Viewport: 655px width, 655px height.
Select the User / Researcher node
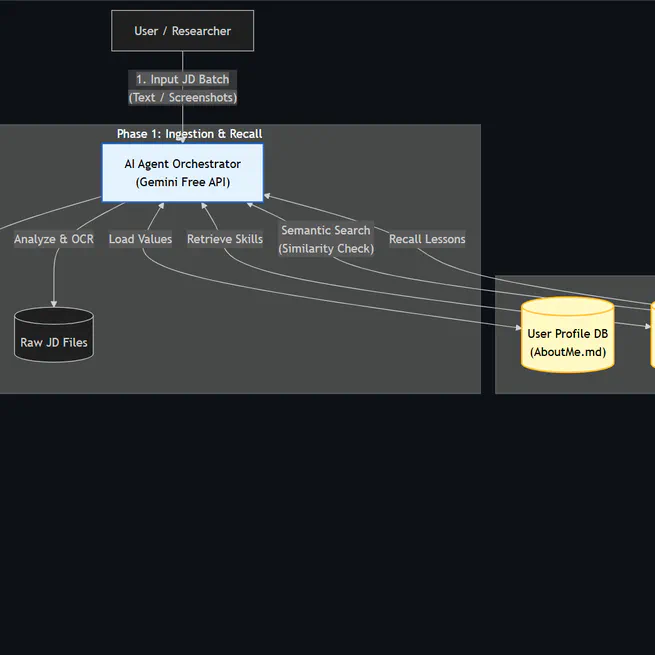(182, 31)
